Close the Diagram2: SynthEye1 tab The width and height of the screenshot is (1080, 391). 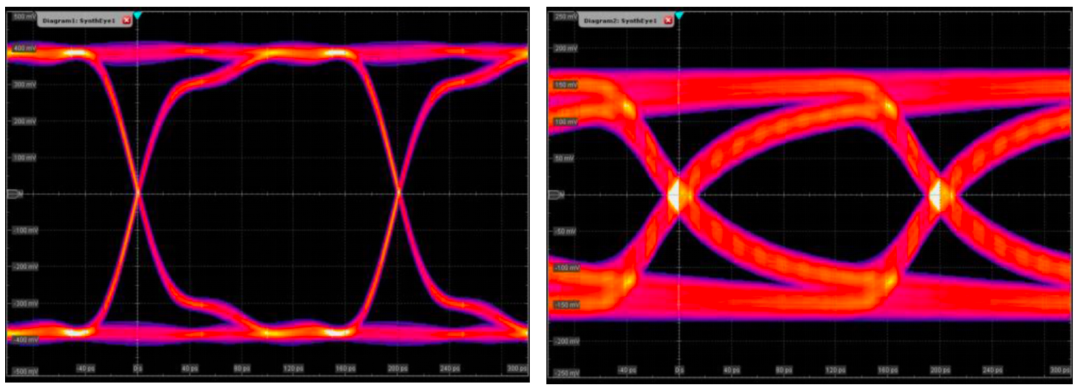click(667, 21)
